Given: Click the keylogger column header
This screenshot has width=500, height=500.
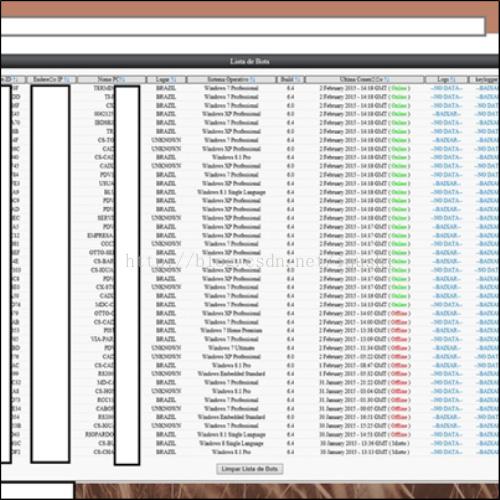Looking at the screenshot, I should (485, 79).
